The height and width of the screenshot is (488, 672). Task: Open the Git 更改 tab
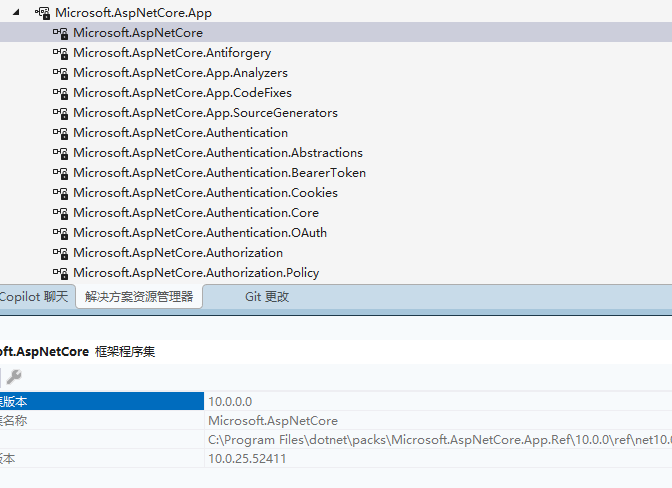click(267, 296)
